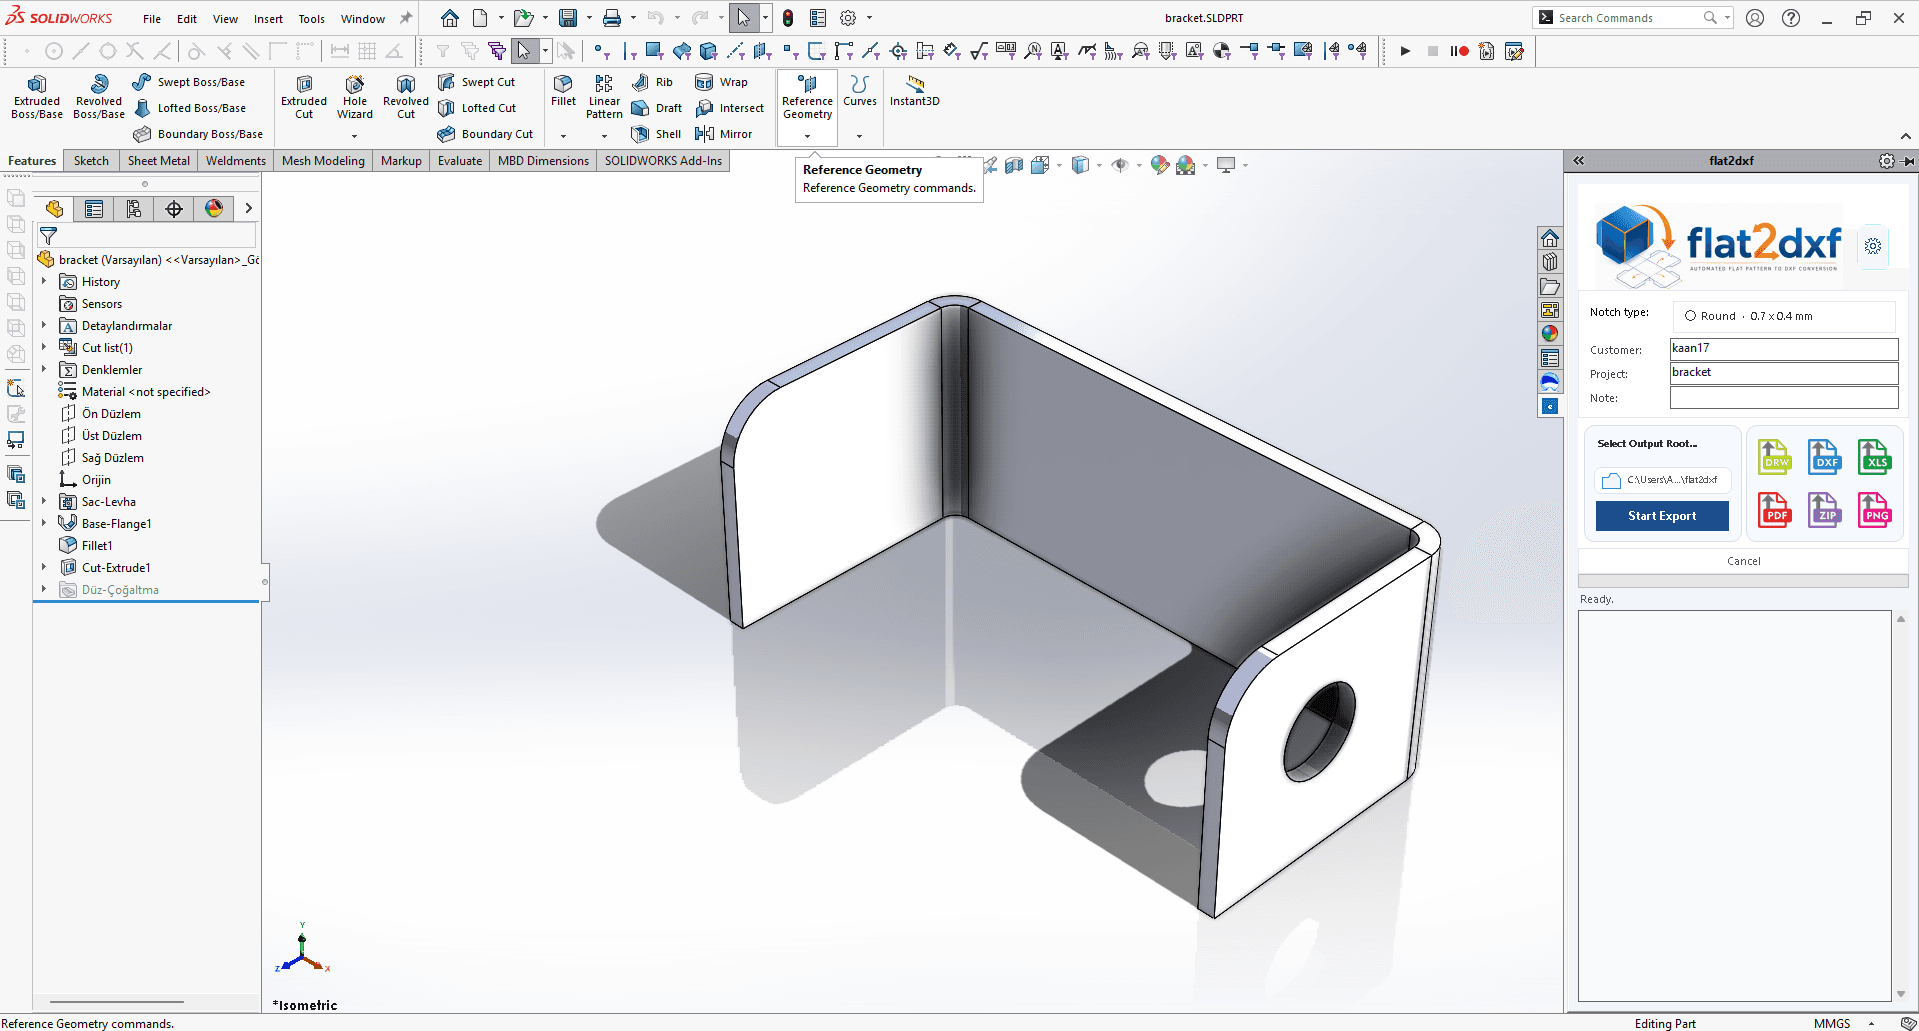Click the Start Export button
The height and width of the screenshot is (1031, 1919).
(x=1662, y=516)
